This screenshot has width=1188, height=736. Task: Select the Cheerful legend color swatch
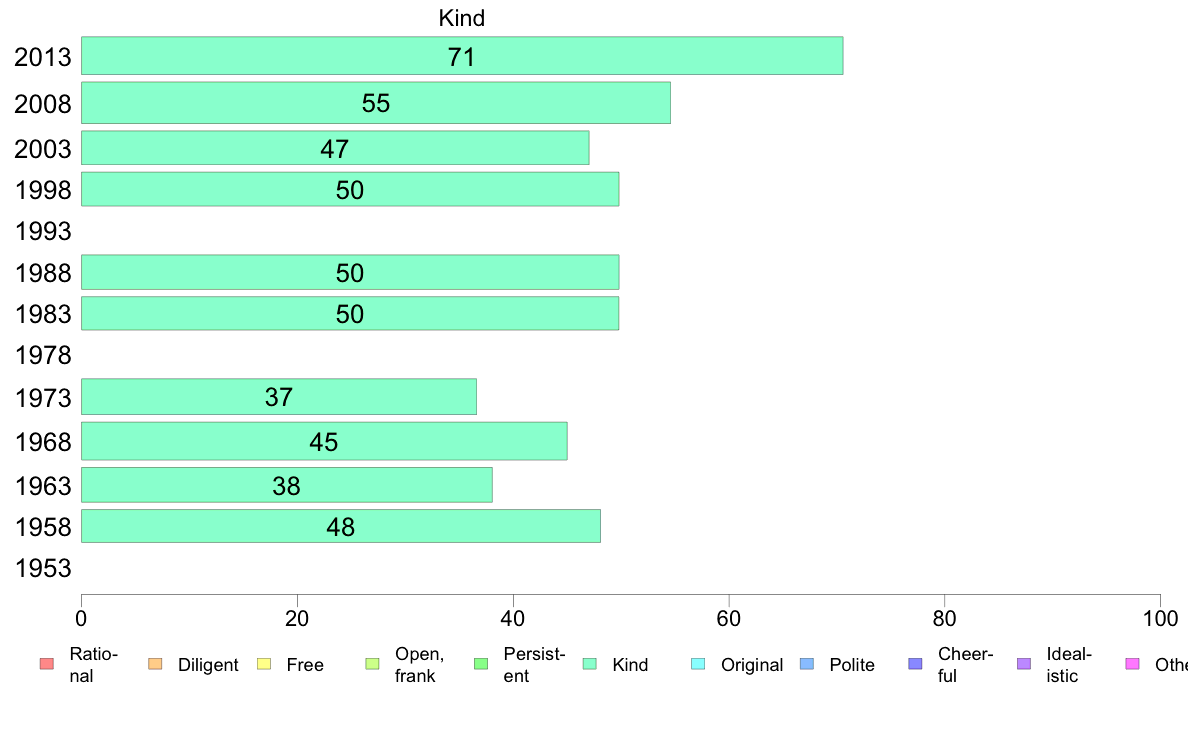pyautogui.click(x=915, y=664)
